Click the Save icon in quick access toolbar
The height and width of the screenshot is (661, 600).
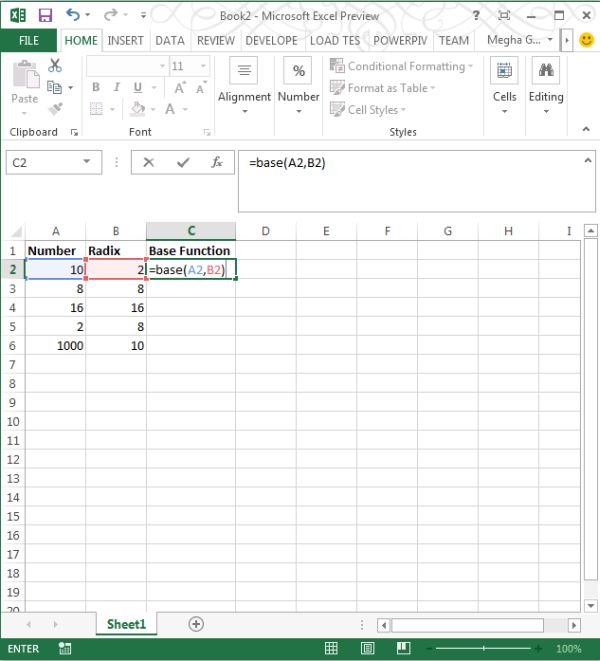45,16
